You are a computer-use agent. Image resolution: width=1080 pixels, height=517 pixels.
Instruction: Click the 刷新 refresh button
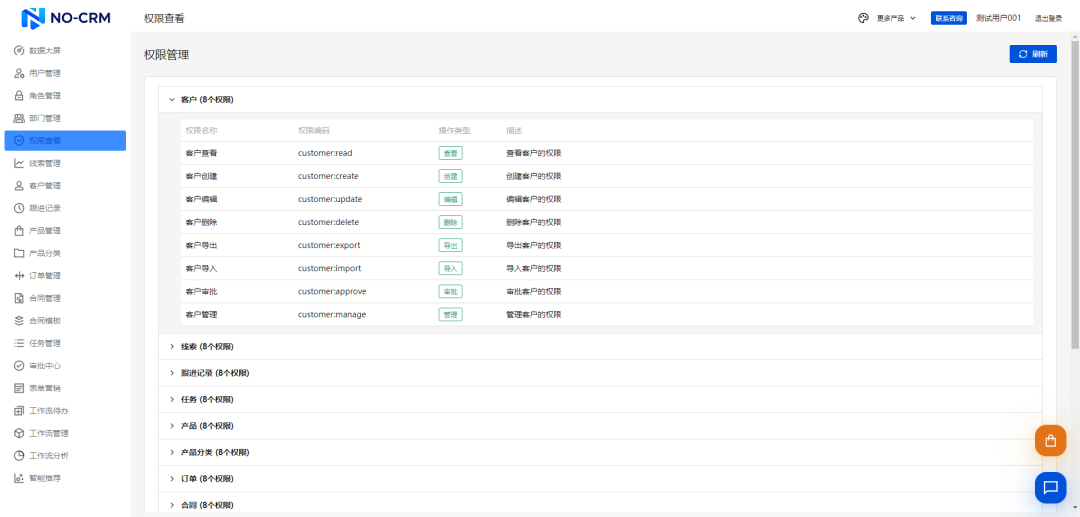click(1032, 54)
